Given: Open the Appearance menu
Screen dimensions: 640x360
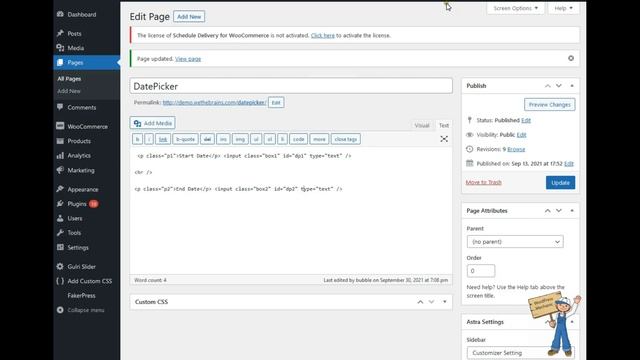Looking at the screenshot, I should point(83,189).
